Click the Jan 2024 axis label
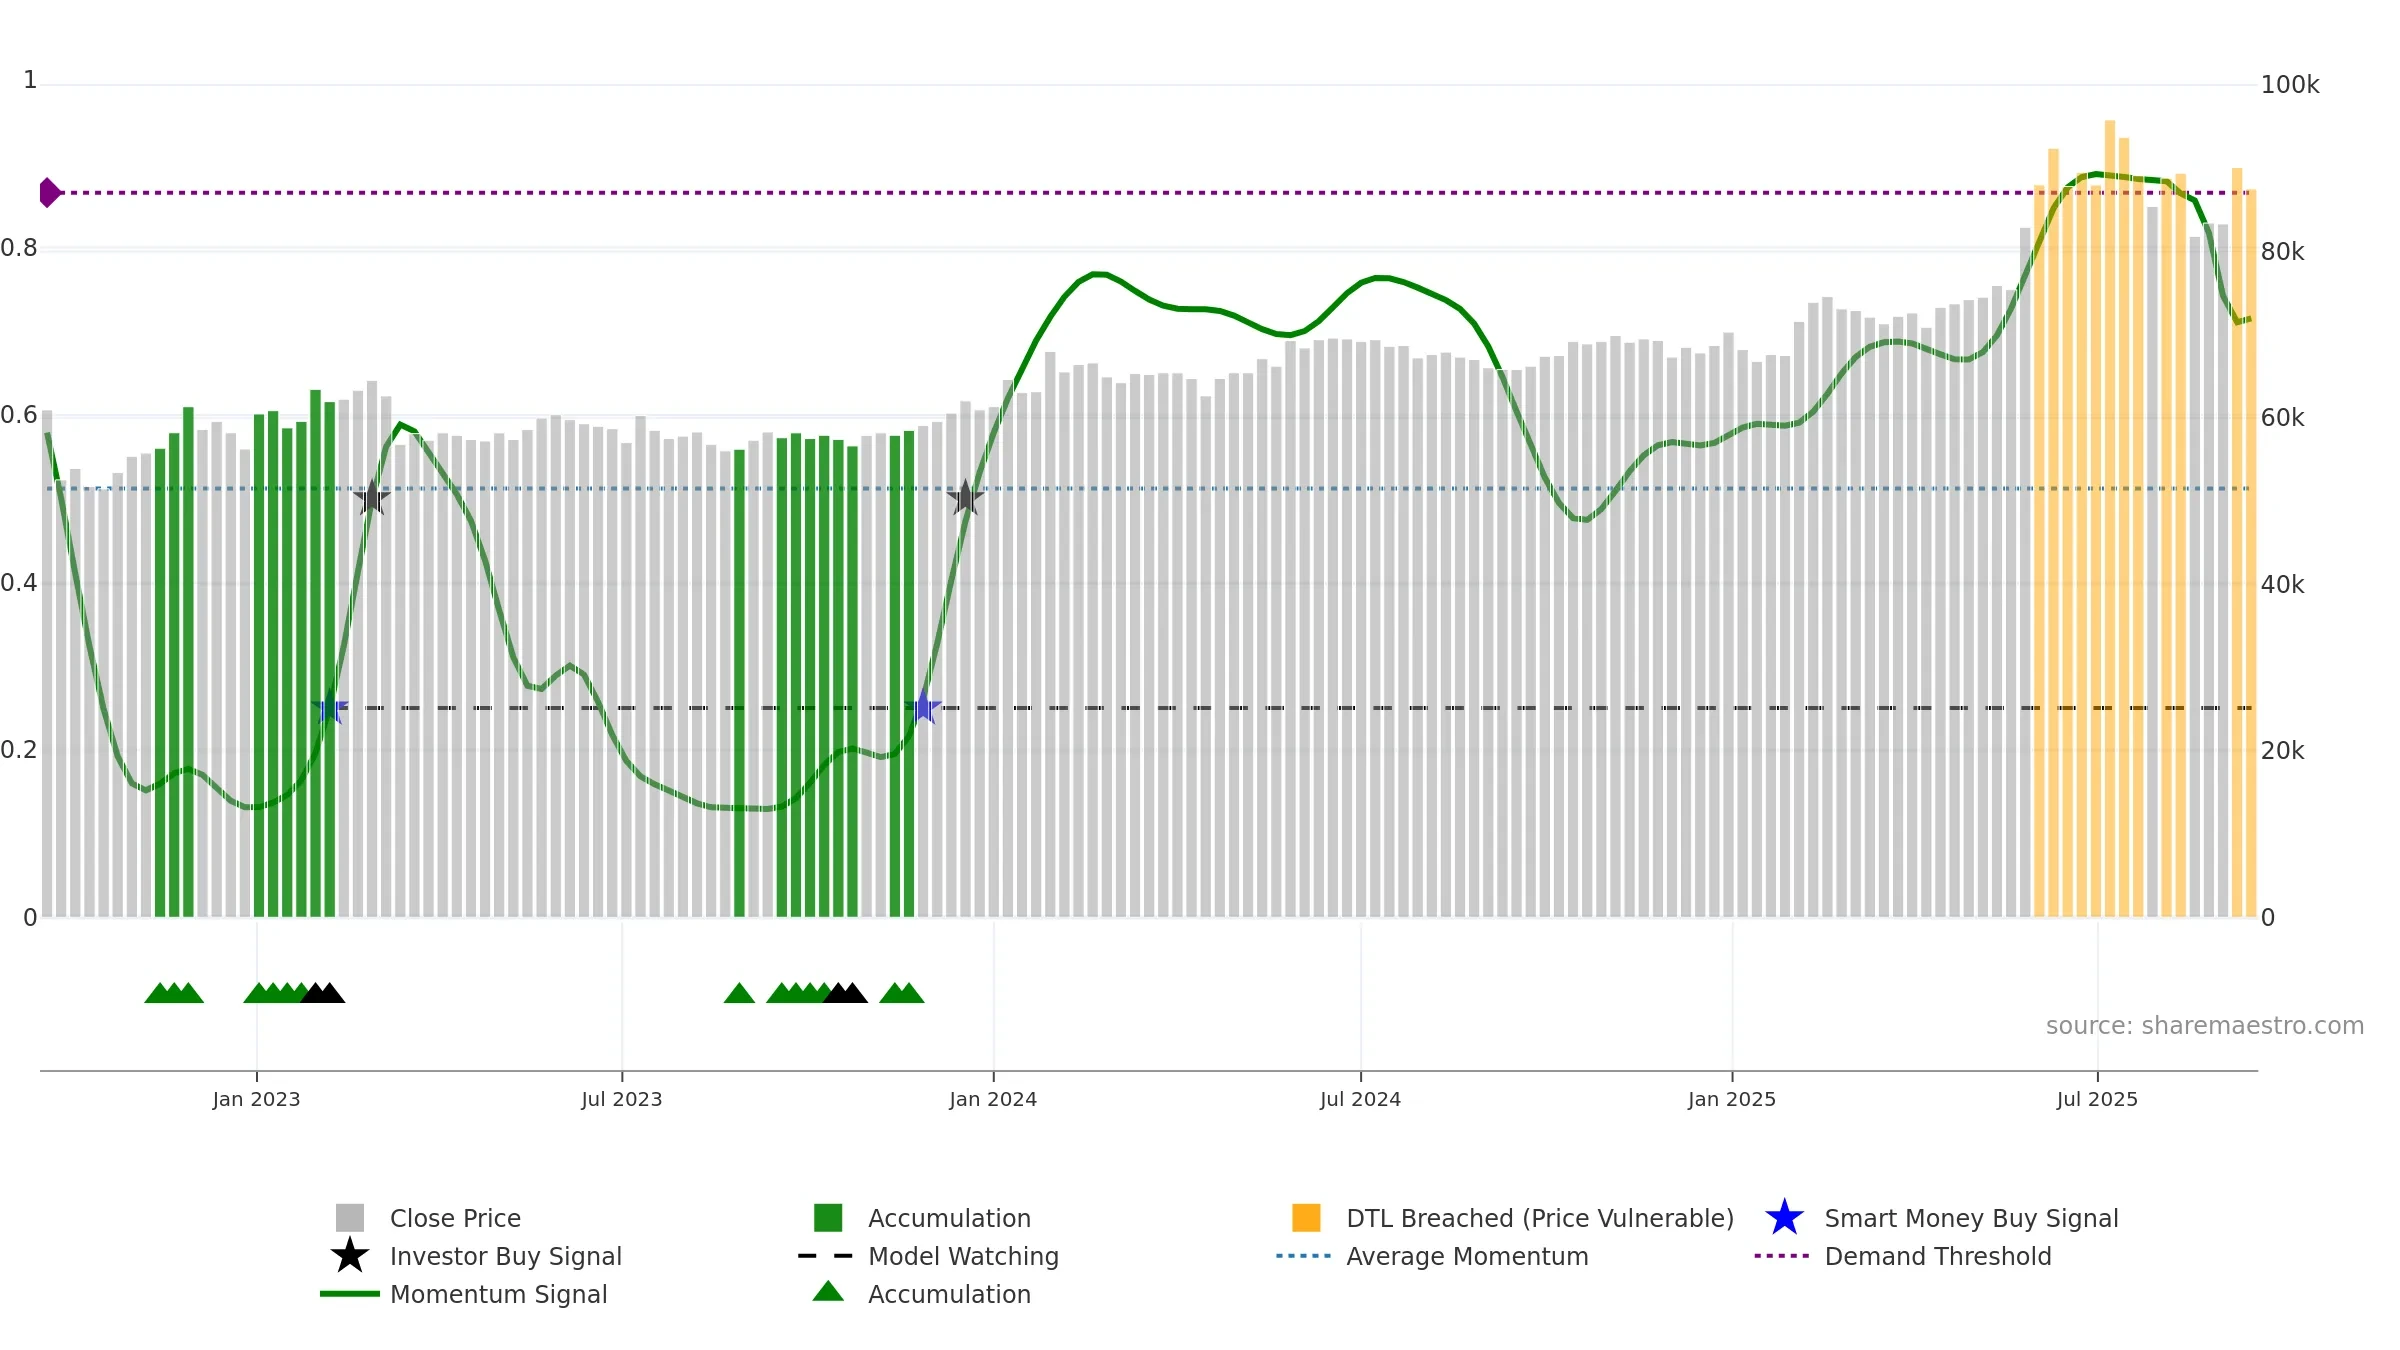 point(993,1100)
